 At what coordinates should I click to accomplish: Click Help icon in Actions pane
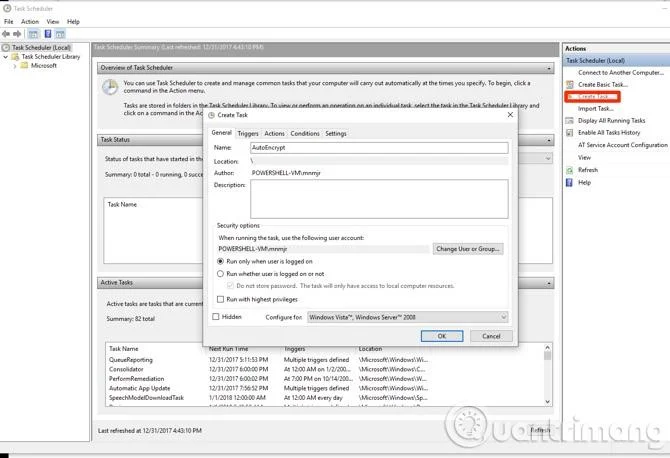point(569,182)
